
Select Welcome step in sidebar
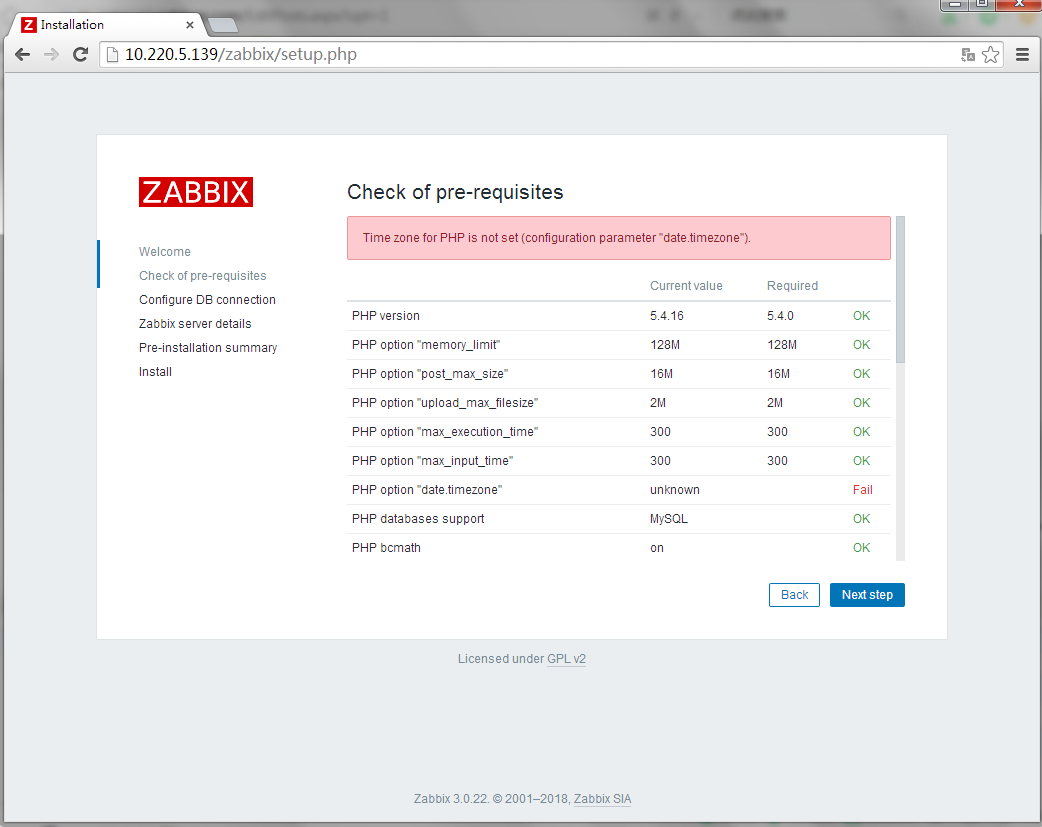[x=165, y=252]
